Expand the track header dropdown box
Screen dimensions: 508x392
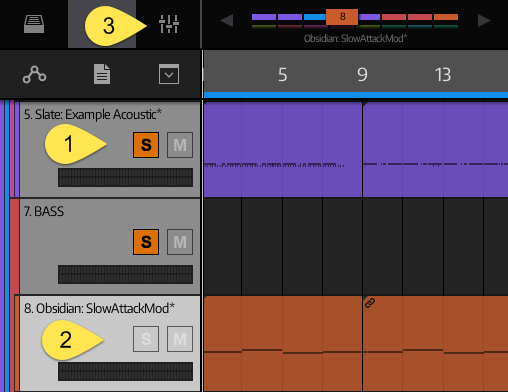pyautogui.click(x=169, y=74)
